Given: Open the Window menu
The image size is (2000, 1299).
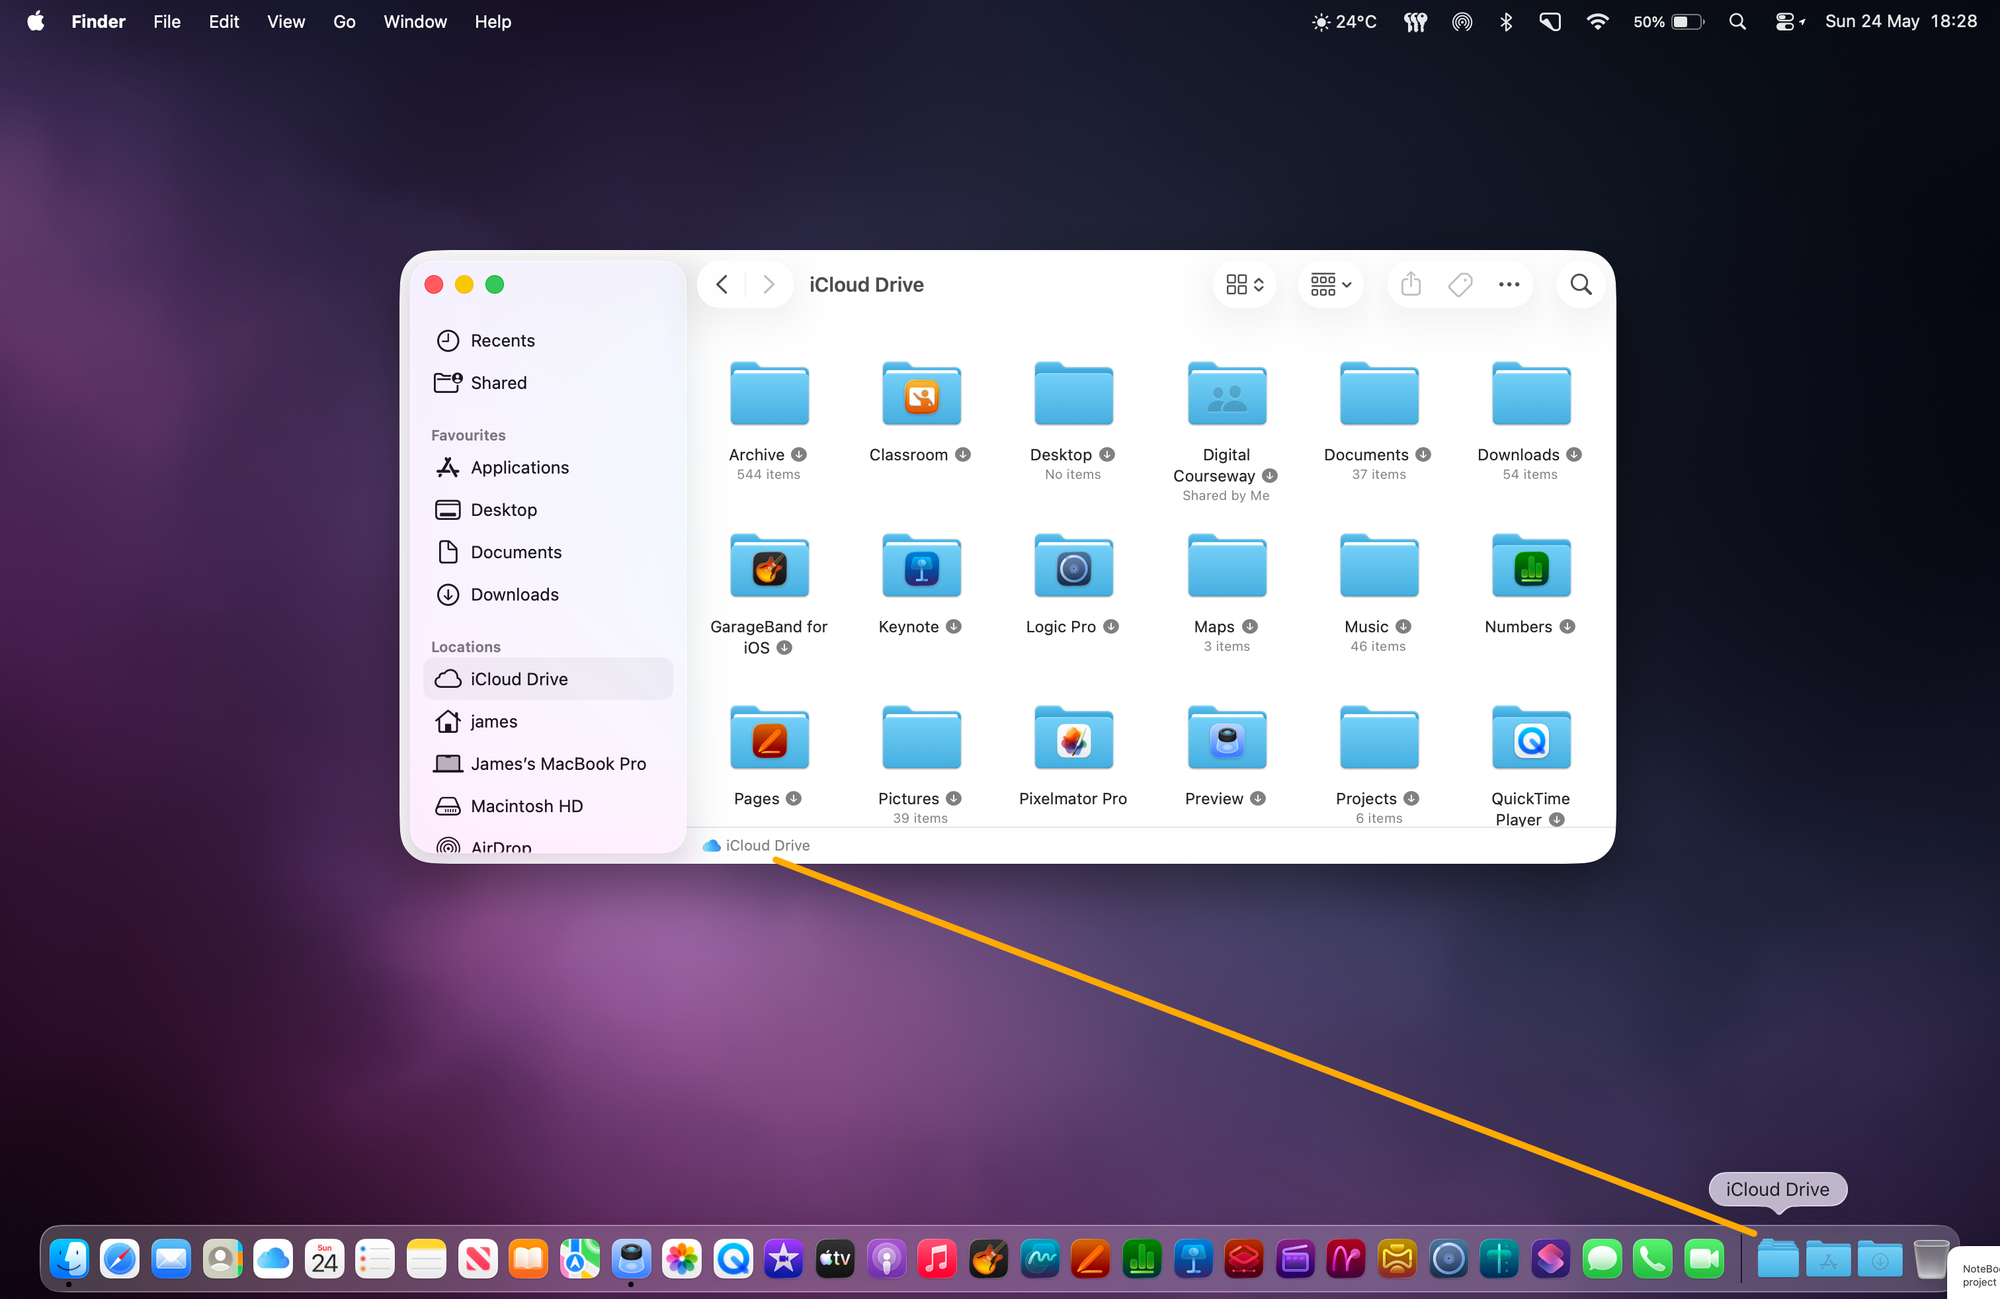Looking at the screenshot, I should click(415, 22).
